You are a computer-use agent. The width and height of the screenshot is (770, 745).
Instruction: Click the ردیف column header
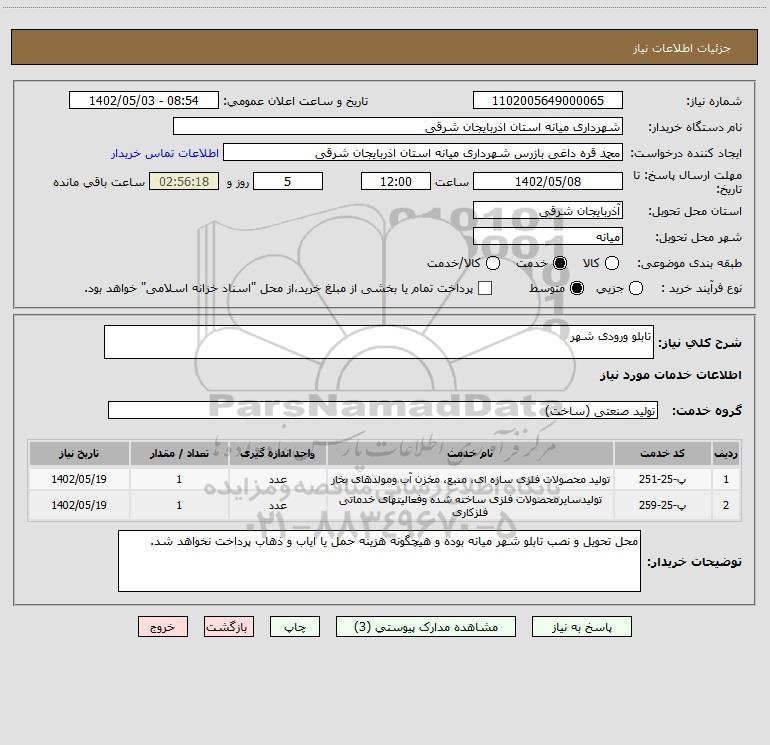725,453
